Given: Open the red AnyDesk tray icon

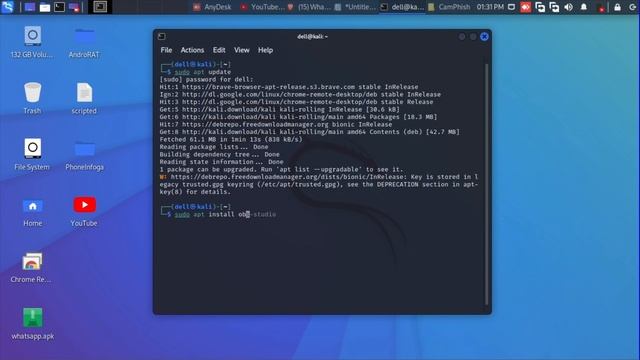Looking at the screenshot, I should (526, 7).
